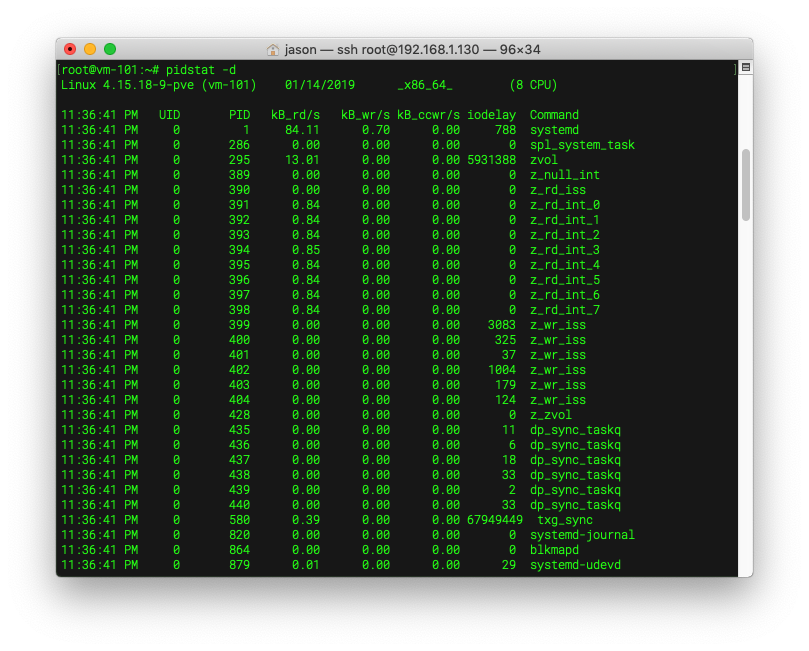The width and height of the screenshot is (809, 651).
Task: Select the kernel text 'Linux 4.15.18-9-pve'
Action: pyautogui.click(x=127, y=85)
